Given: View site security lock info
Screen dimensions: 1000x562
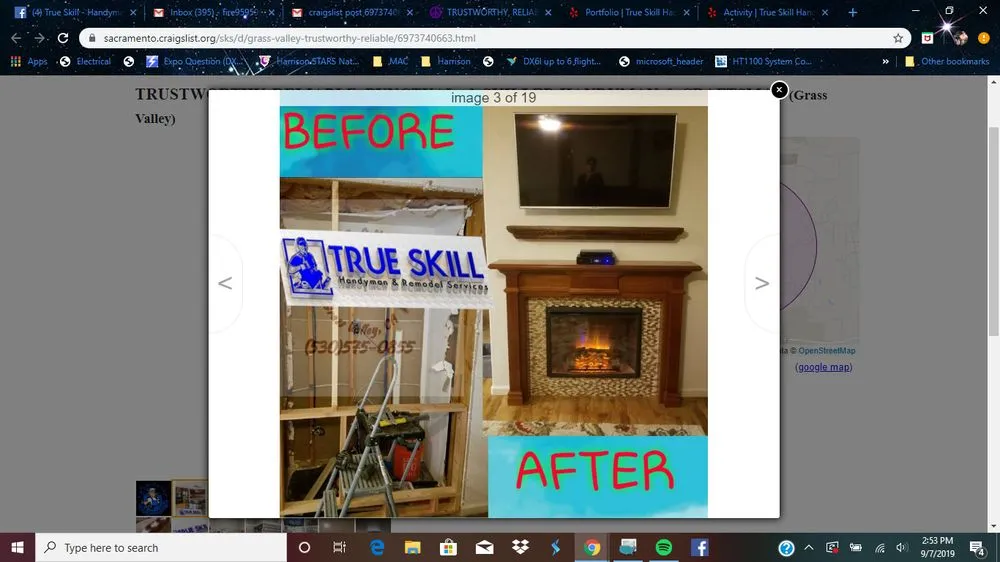Looking at the screenshot, I should (92, 38).
